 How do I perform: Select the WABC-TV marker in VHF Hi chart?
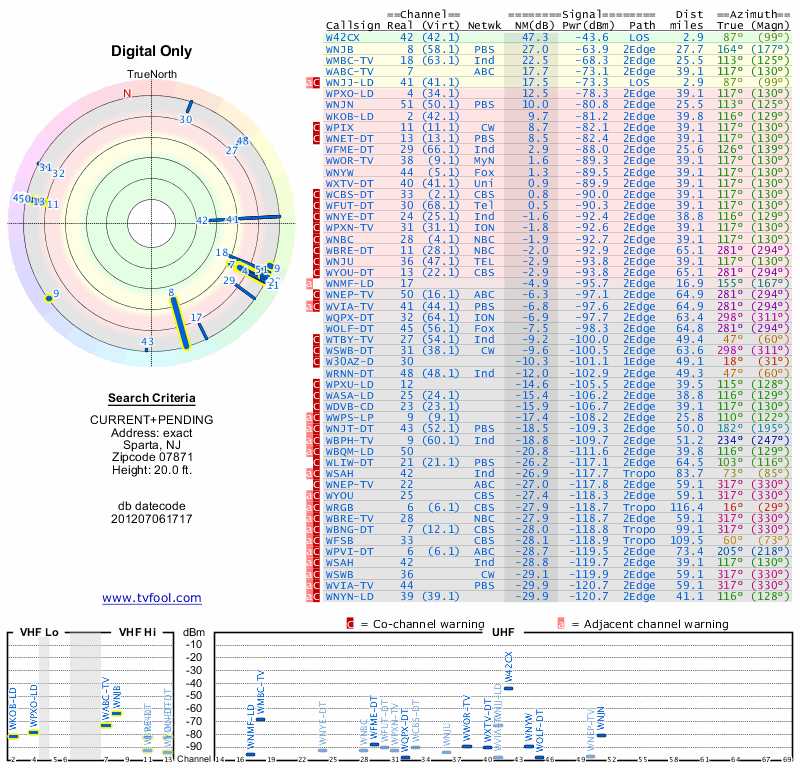pyautogui.click(x=106, y=724)
